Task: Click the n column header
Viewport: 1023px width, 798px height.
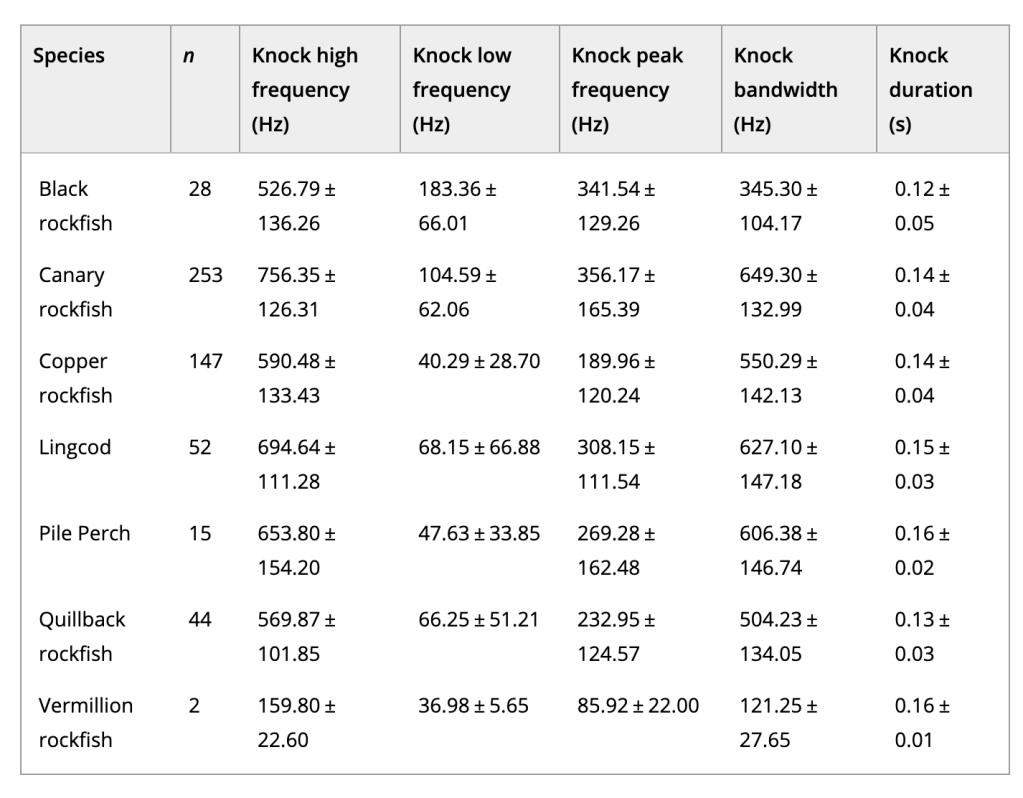Action: point(187,56)
